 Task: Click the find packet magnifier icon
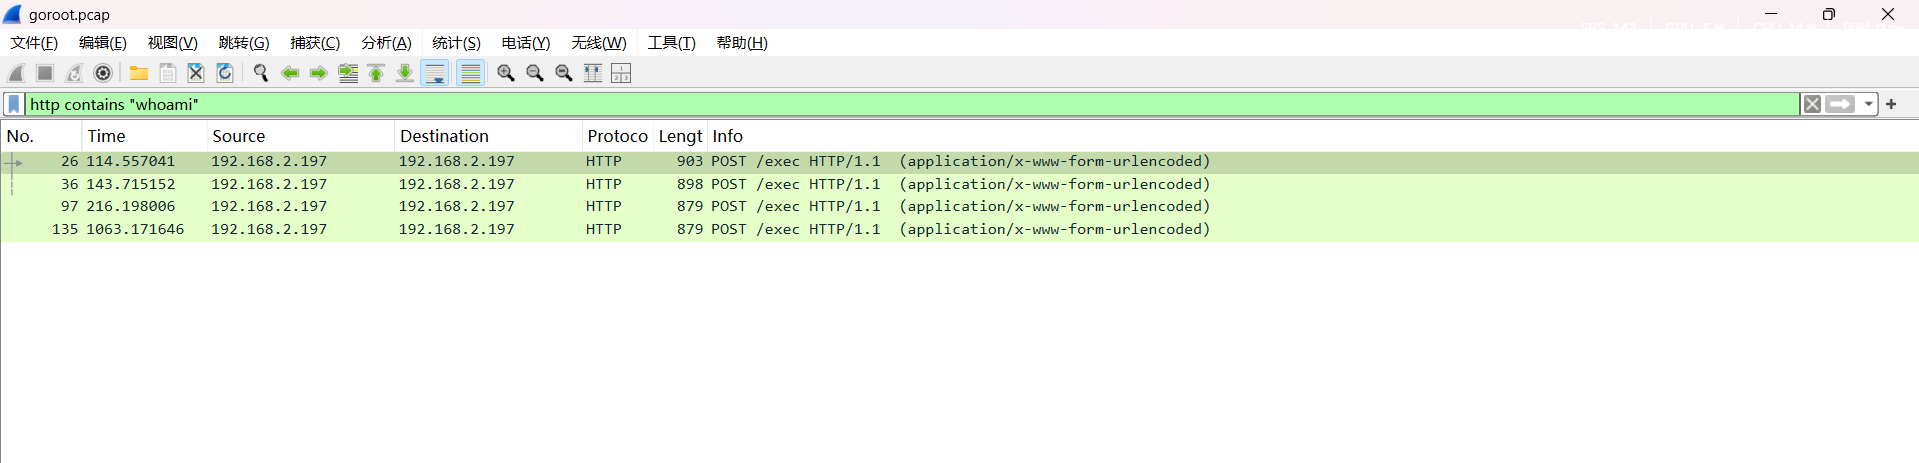click(x=261, y=73)
